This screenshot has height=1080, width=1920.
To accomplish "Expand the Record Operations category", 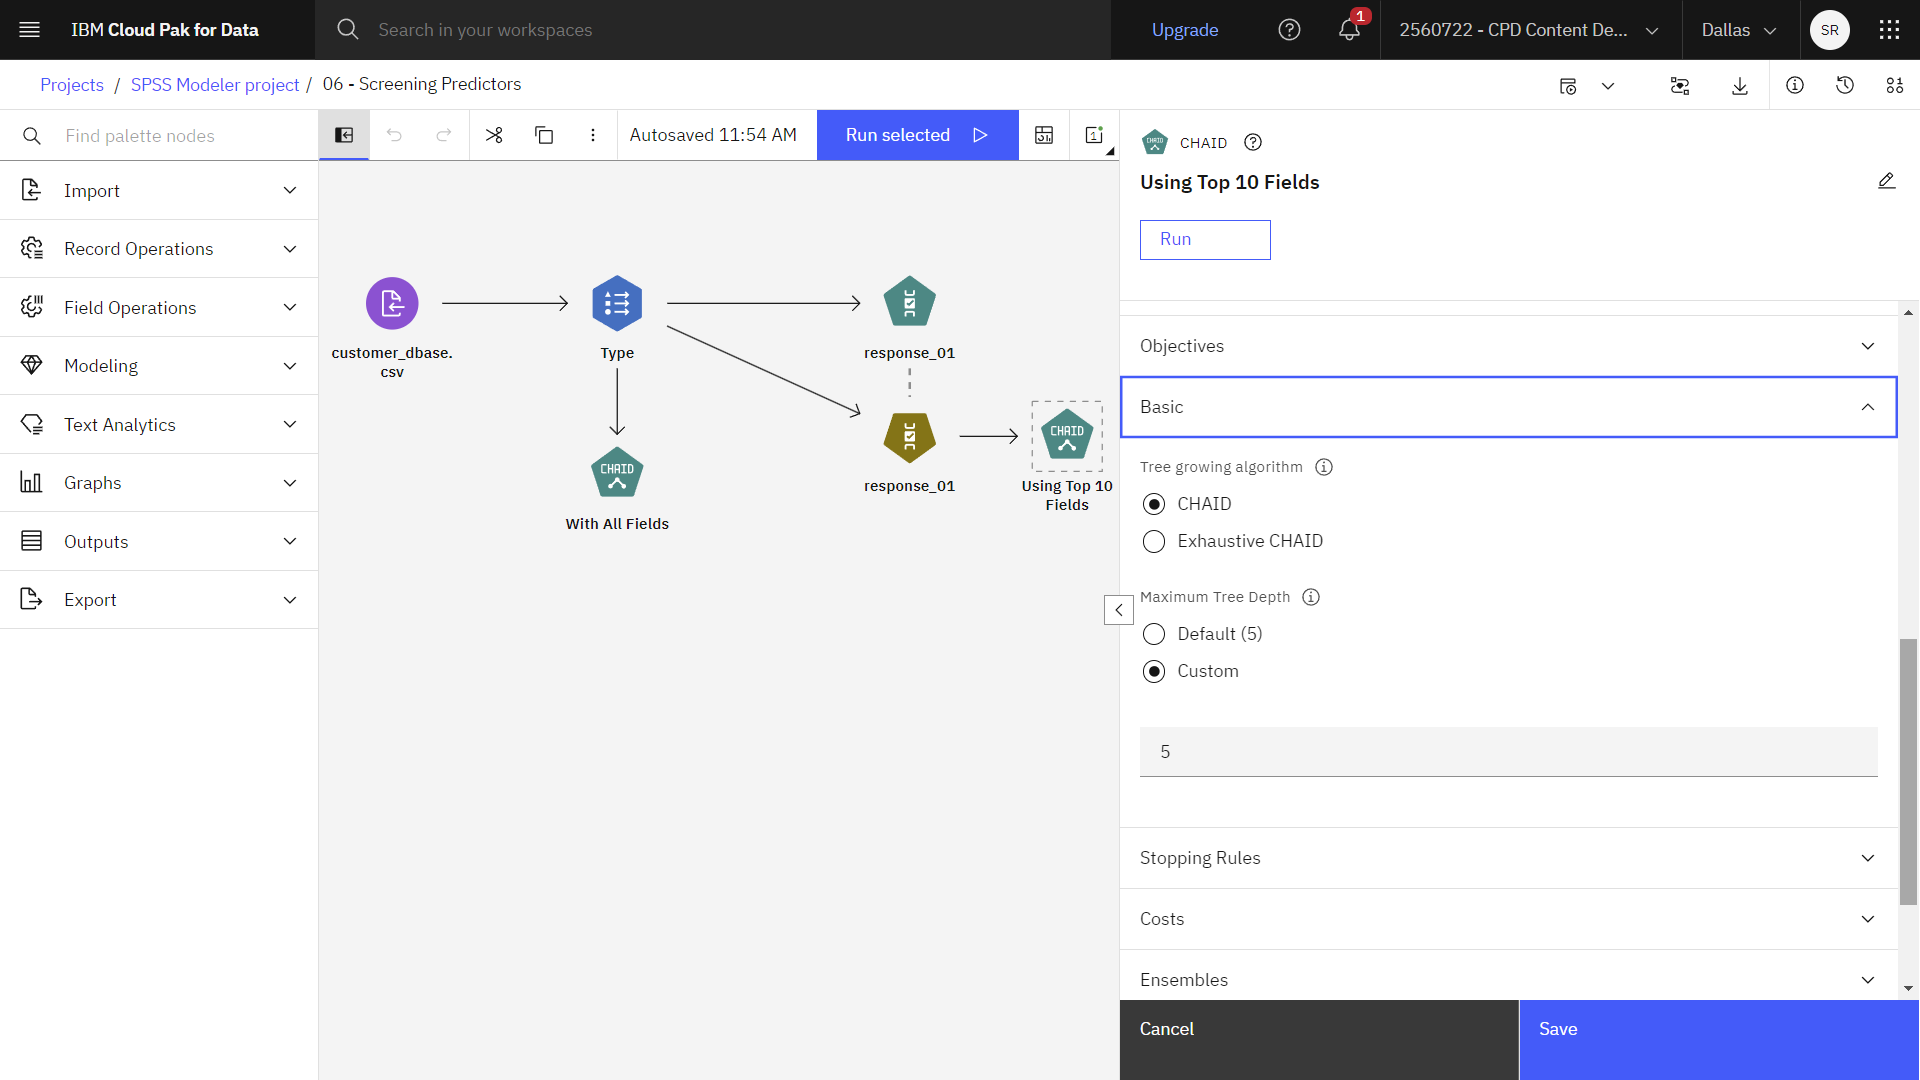I will tap(159, 249).
